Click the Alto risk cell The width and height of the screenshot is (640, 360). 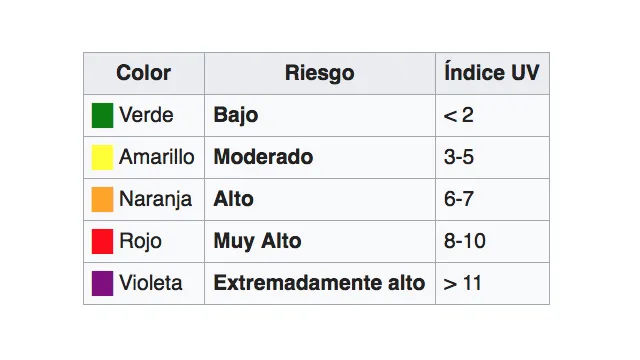tap(320, 200)
